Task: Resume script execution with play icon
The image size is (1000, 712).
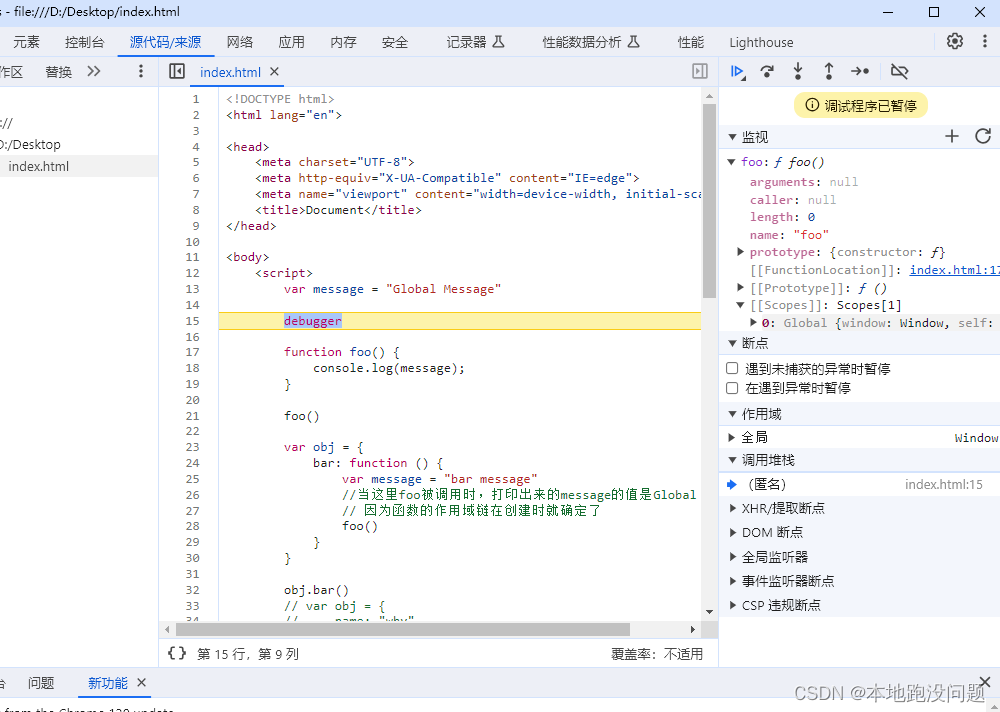Action: [737, 71]
